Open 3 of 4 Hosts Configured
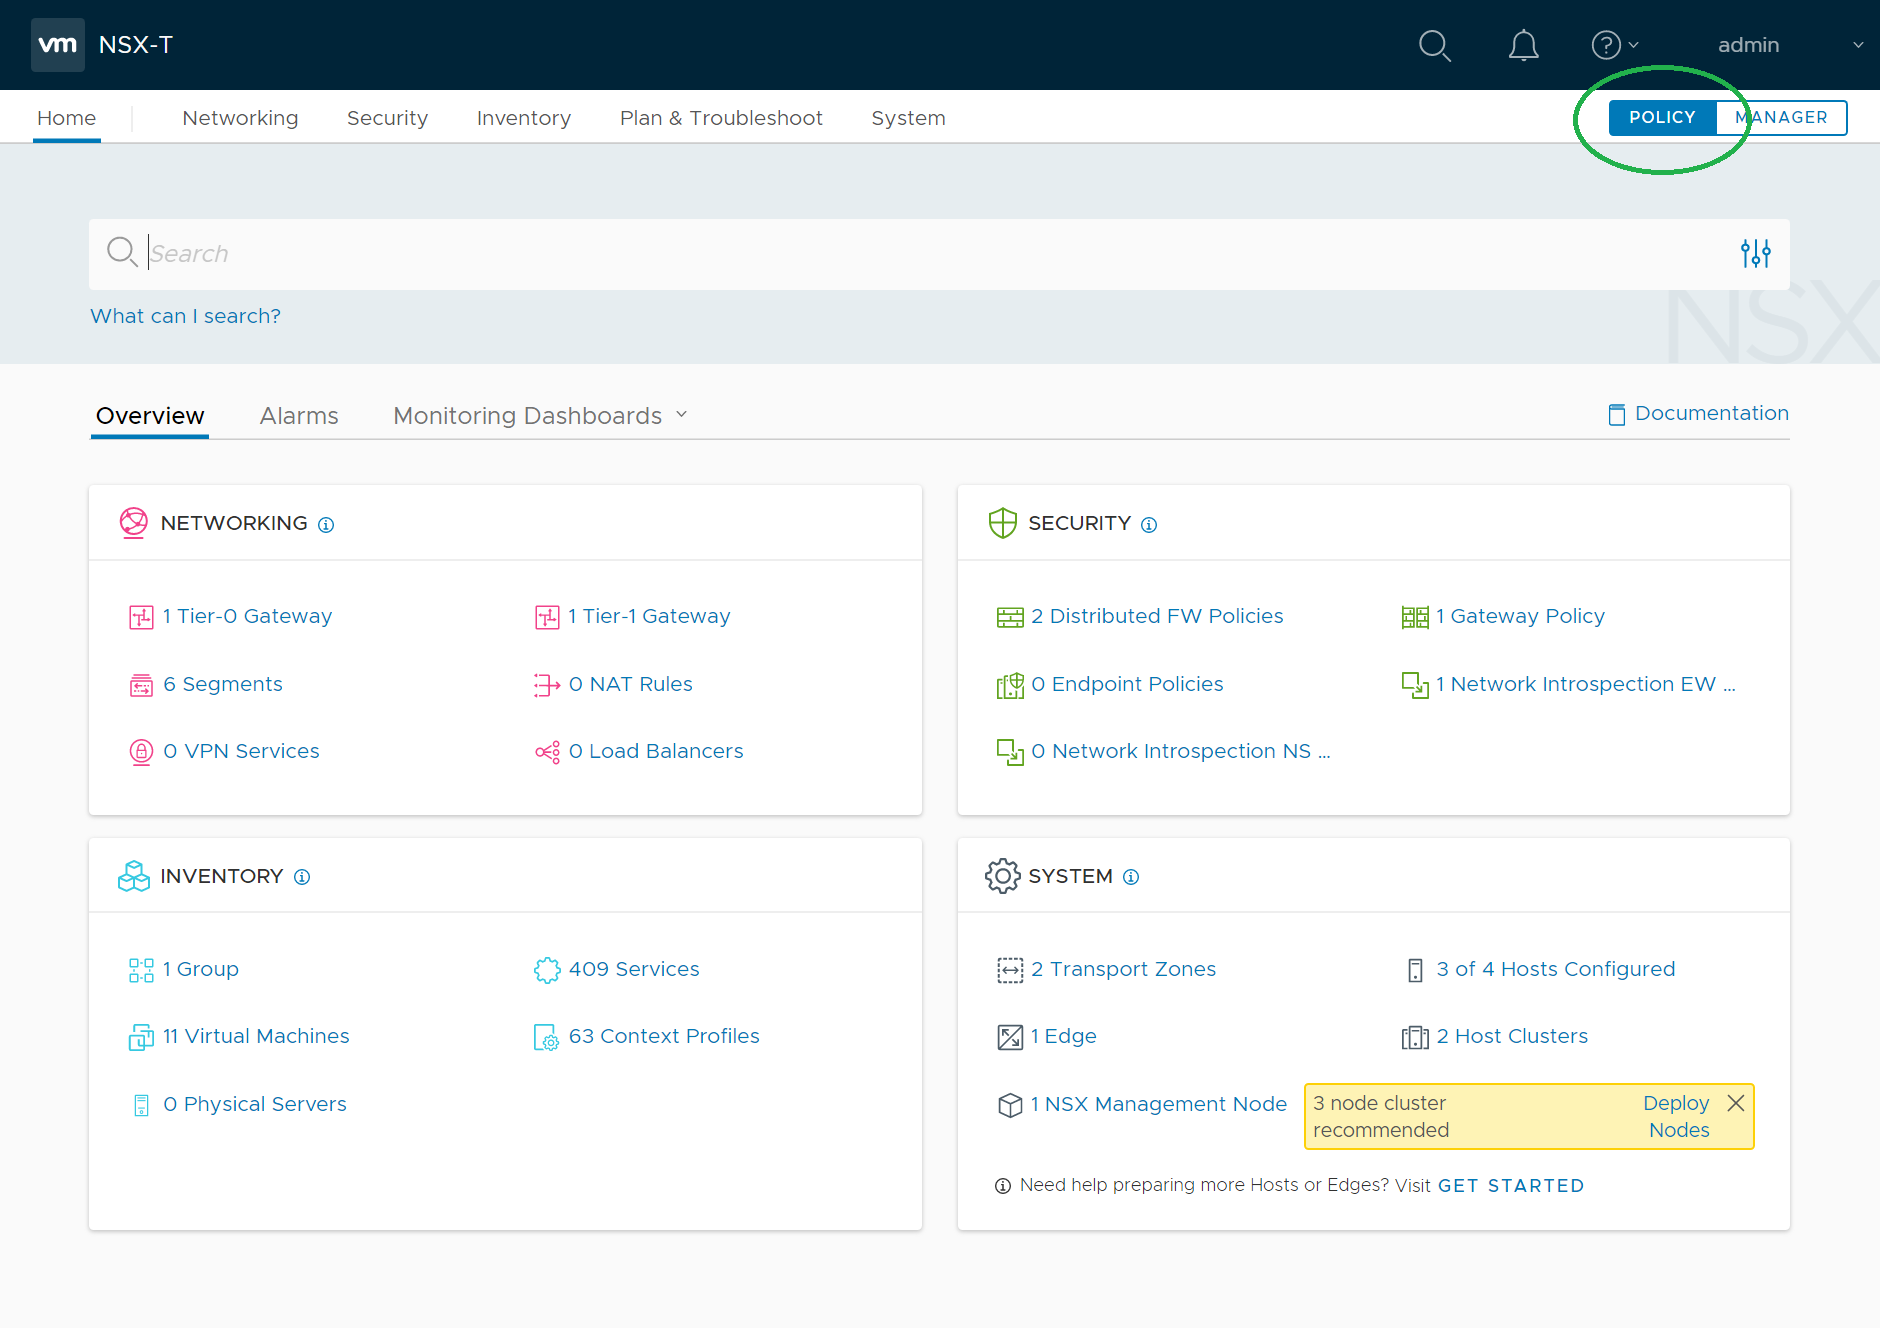Image resolution: width=1880 pixels, height=1328 pixels. pyautogui.click(x=1555, y=969)
